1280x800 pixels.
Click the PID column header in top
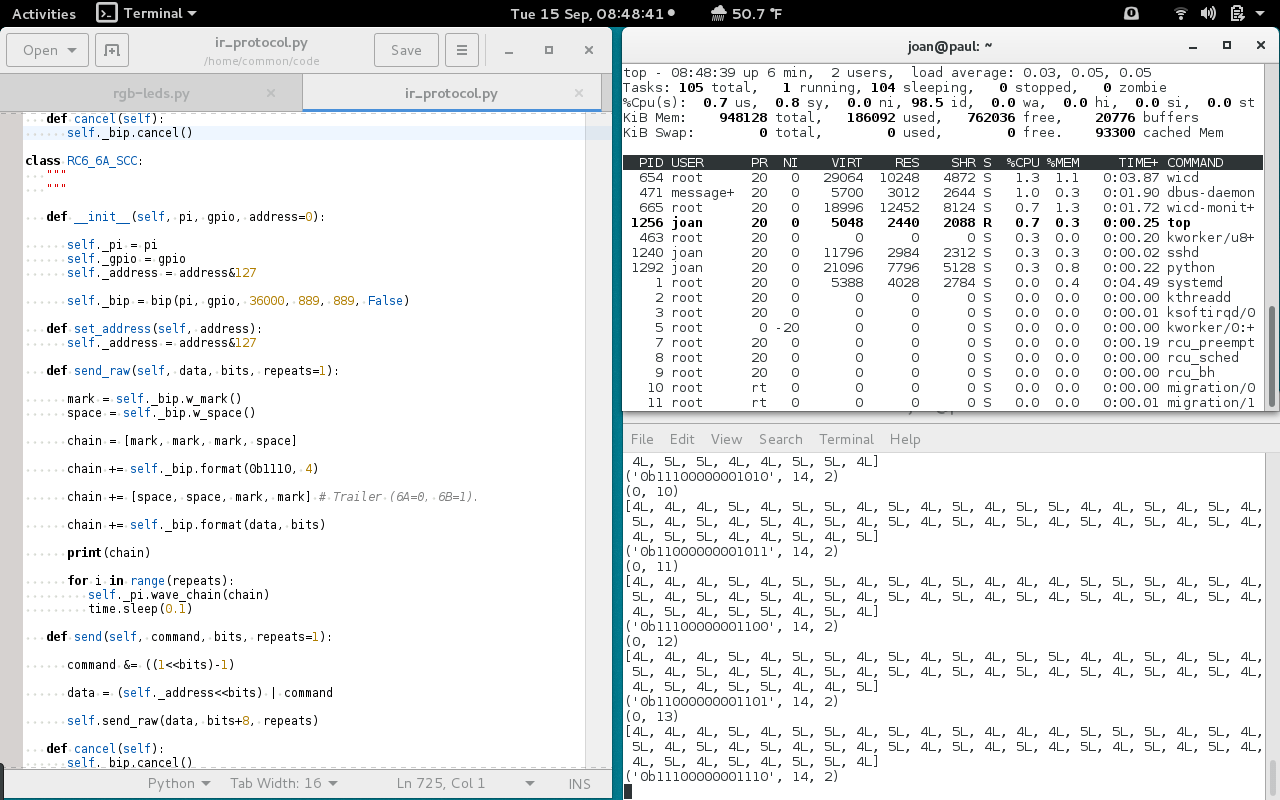pyautogui.click(x=649, y=162)
